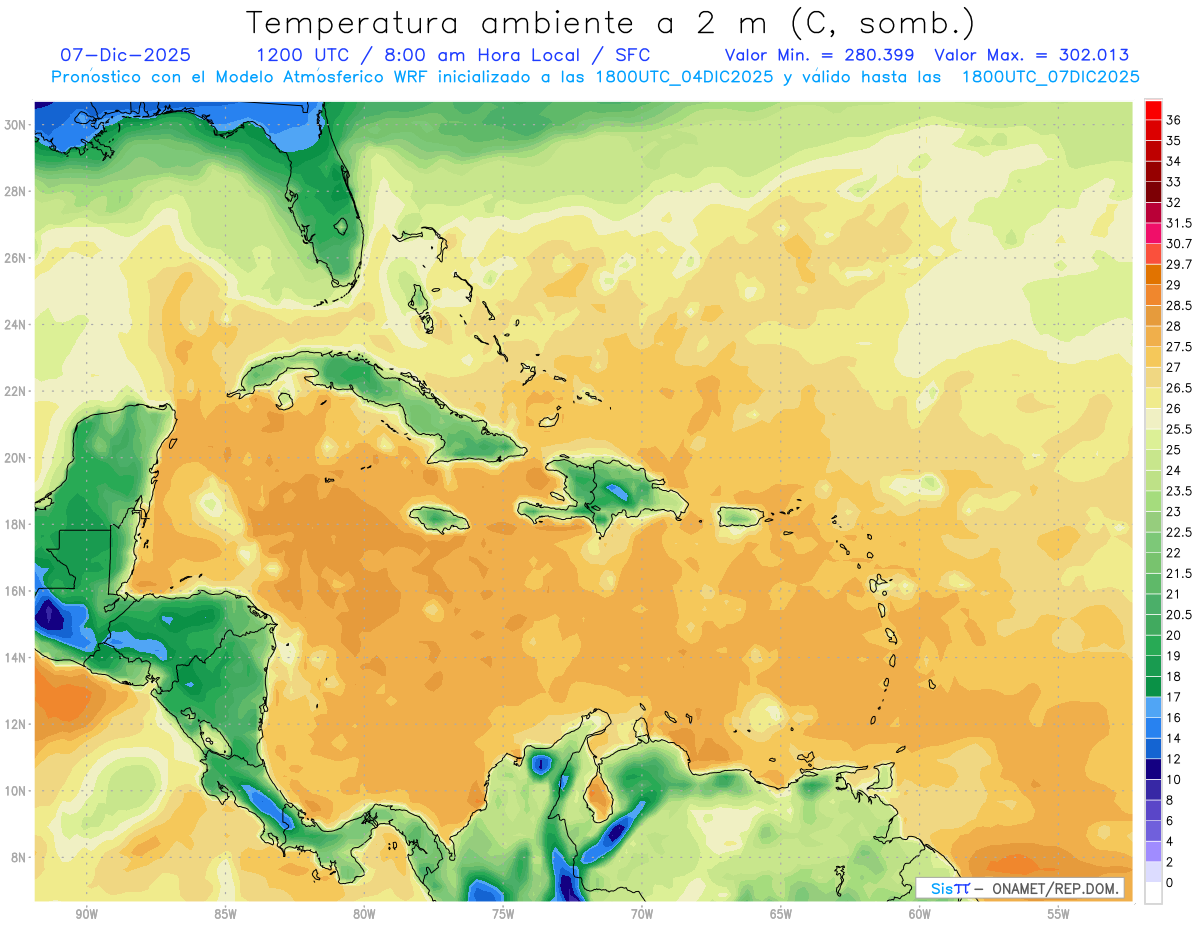Click the island of Jamaica on the map
Screen dimensions: 1200x927
(440, 518)
